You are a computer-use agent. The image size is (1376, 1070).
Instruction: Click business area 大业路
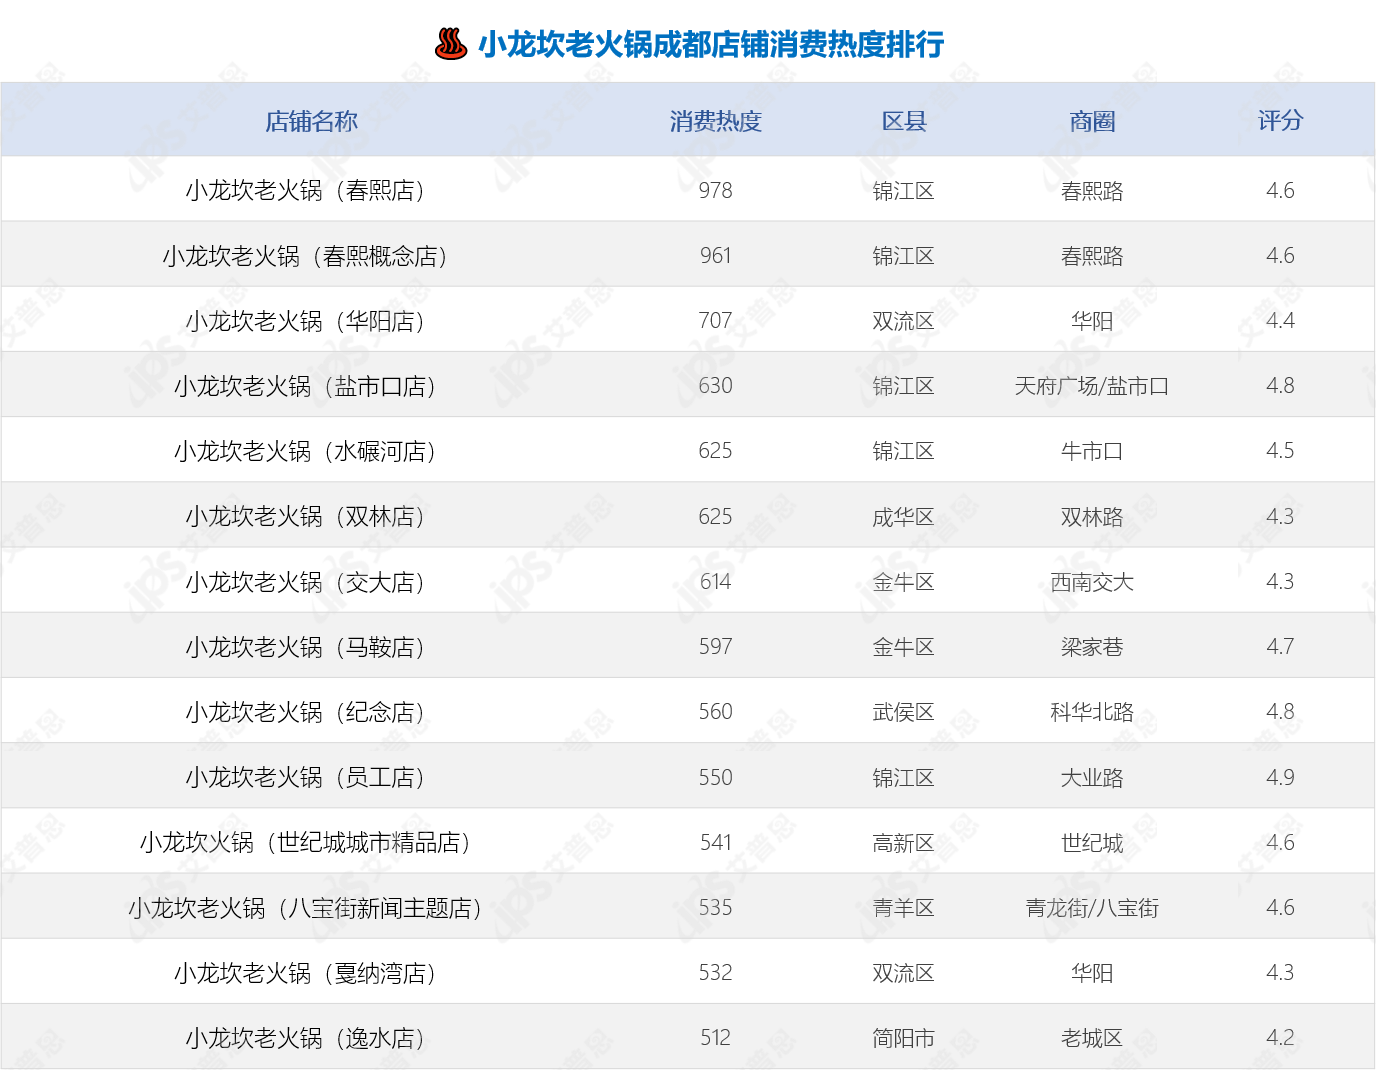pyautogui.click(x=1092, y=777)
